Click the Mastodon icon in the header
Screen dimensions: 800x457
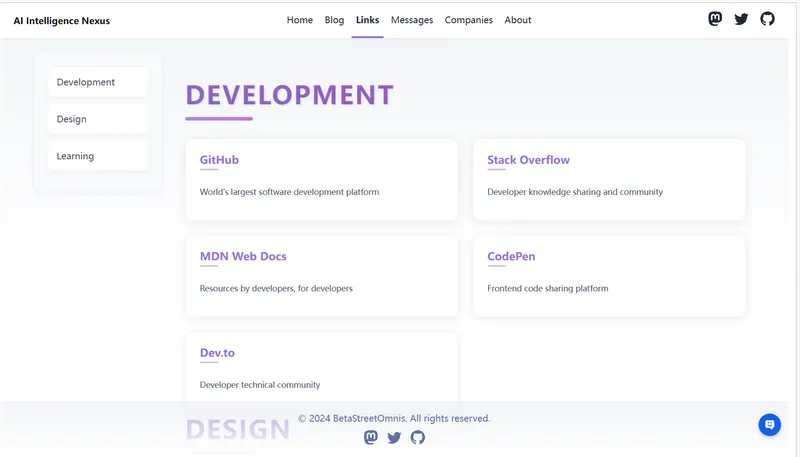[715, 19]
